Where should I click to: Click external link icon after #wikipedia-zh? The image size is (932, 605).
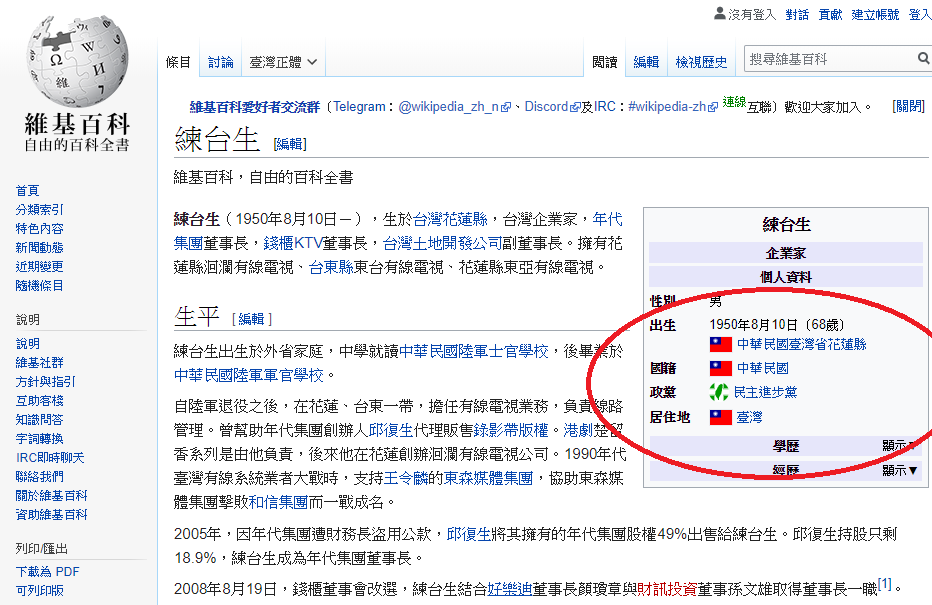(713, 108)
